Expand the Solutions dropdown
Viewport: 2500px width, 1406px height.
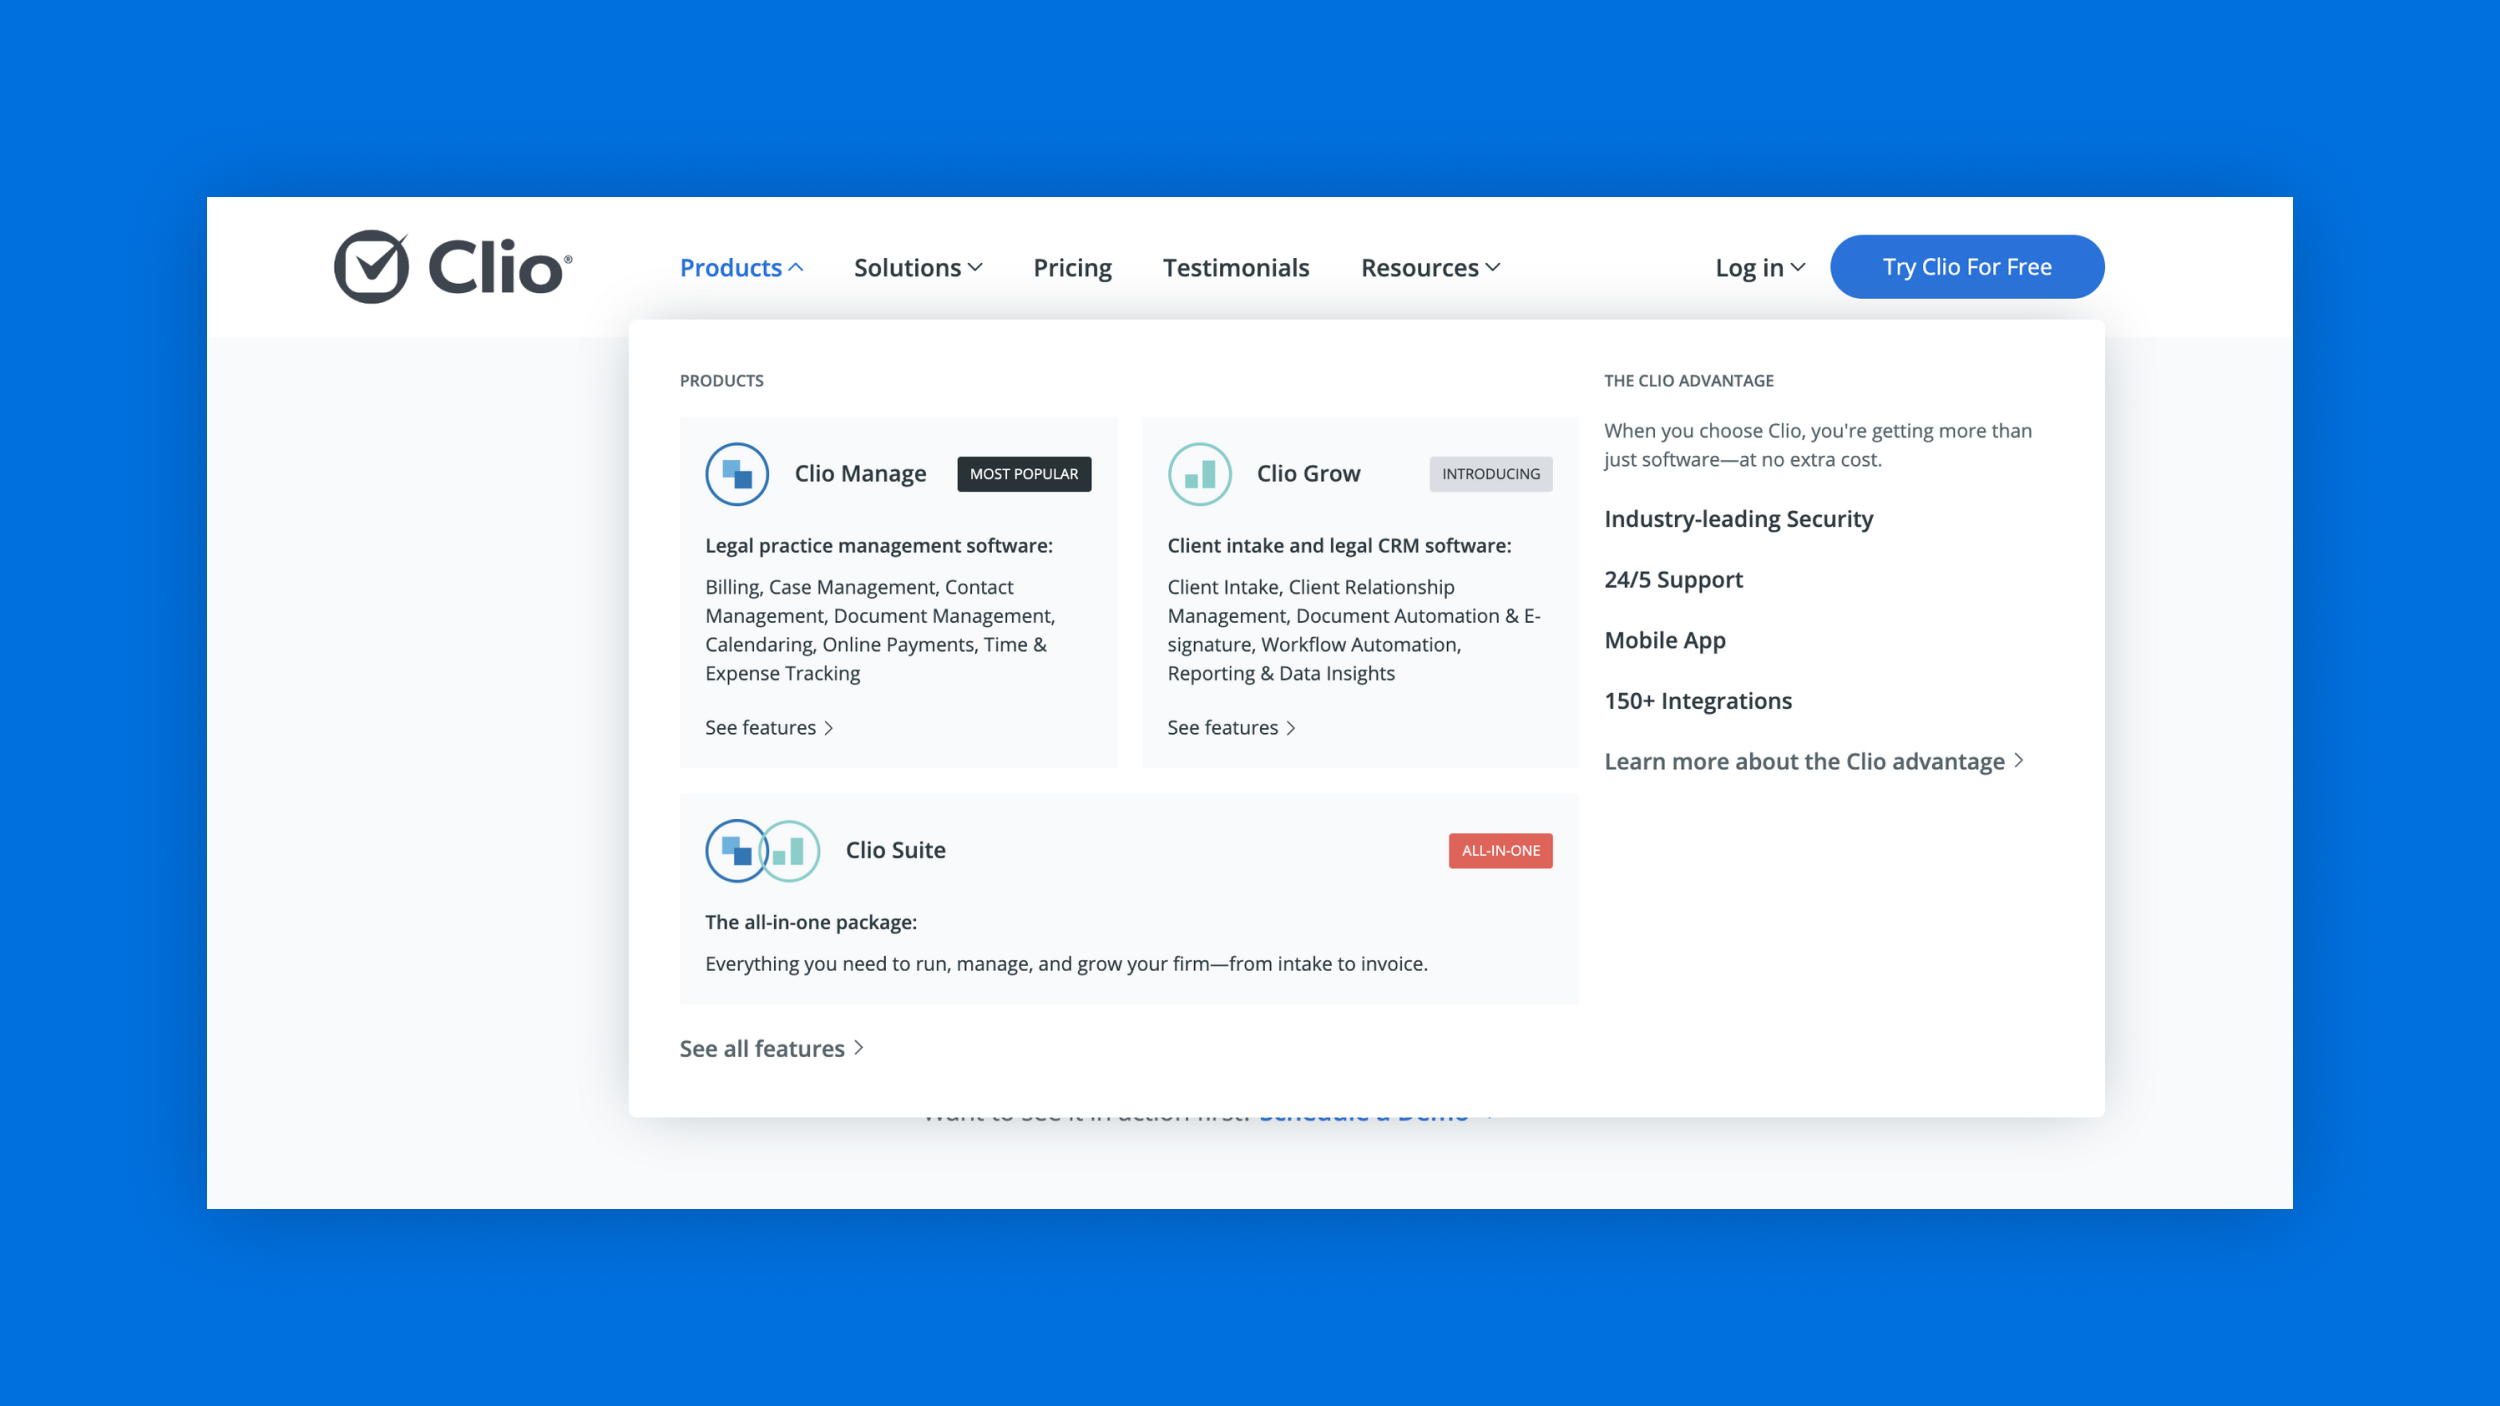(x=918, y=268)
